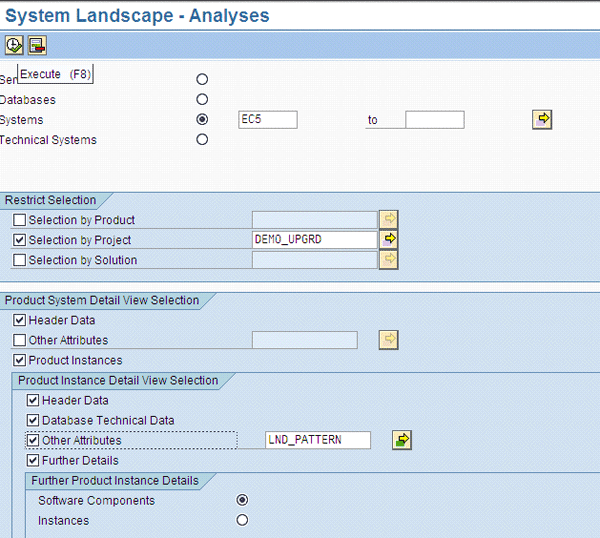Screen dimensions: 600x538
Task: Select the Instances radio button
Action: (x=242, y=520)
